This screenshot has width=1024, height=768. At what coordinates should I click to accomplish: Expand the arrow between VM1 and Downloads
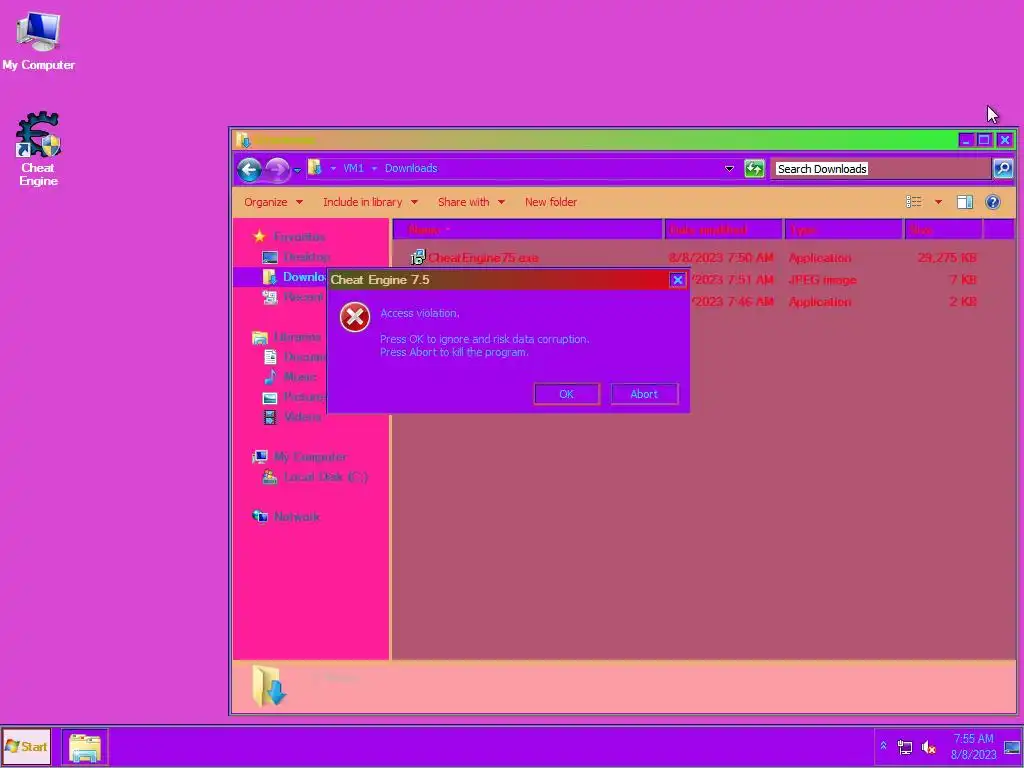coord(374,168)
